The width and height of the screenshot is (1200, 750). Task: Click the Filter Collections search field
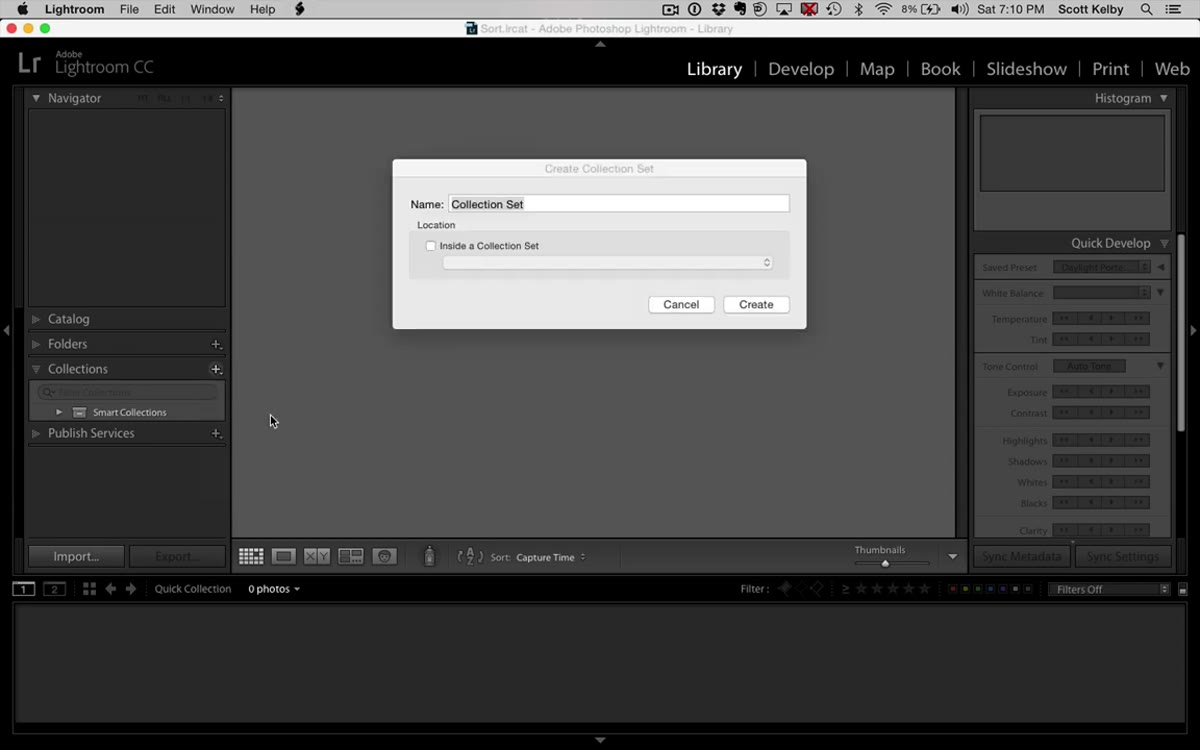127,392
